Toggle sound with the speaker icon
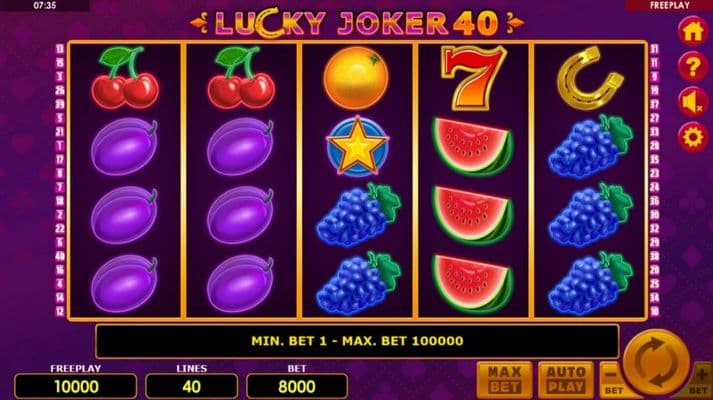 (693, 102)
